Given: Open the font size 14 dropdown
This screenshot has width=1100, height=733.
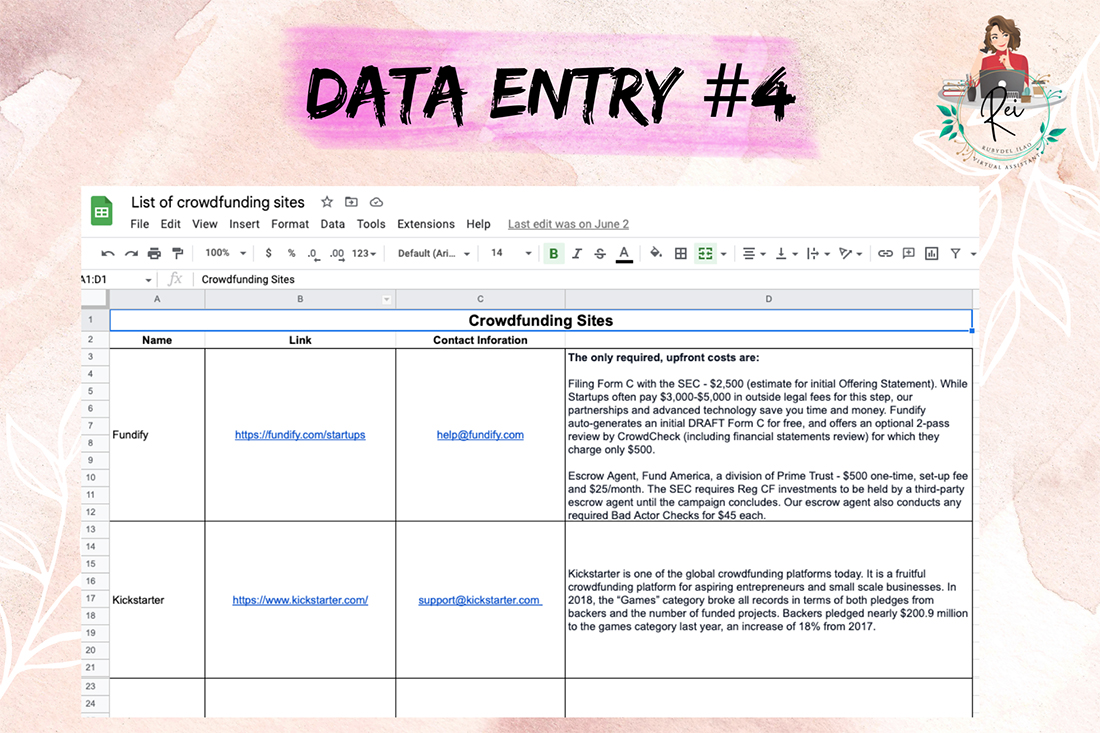Looking at the screenshot, I should [511, 253].
